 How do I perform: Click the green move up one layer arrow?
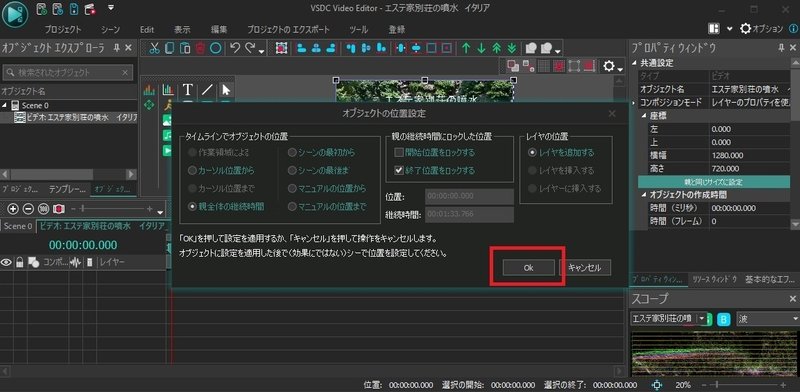tap(466, 48)
